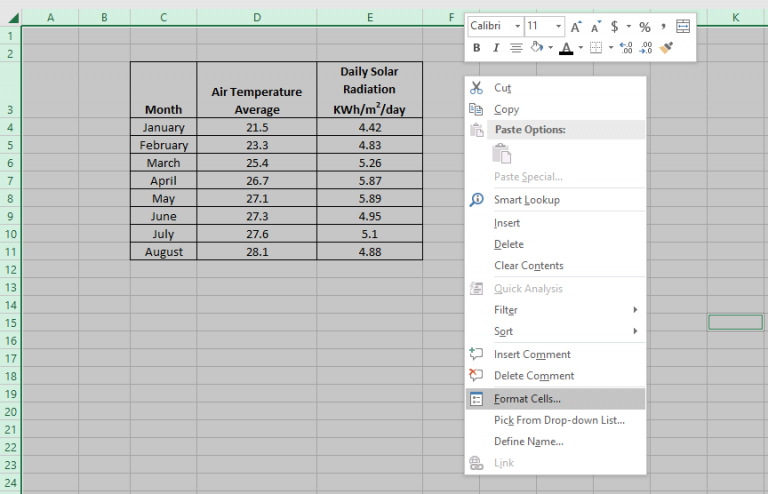Click the Format Painter brush icon
Screen dimensions: 768x494
(x=666, y=47)
